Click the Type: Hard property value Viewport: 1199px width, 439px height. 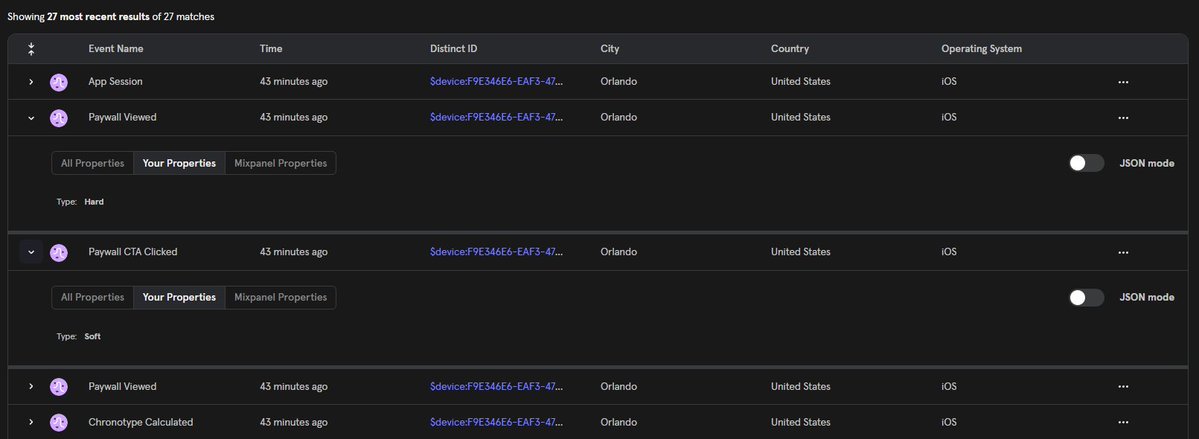(94, 202)
